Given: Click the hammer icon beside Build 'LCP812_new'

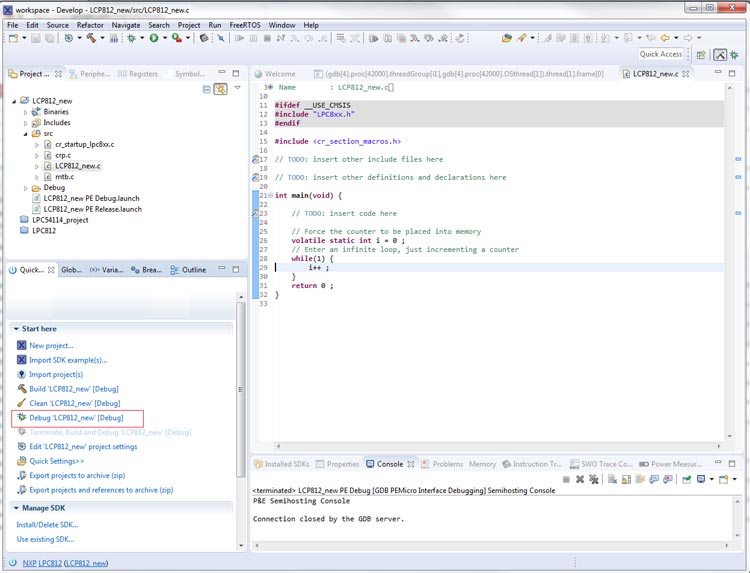Looking at the screenshot, I should 21,388.
